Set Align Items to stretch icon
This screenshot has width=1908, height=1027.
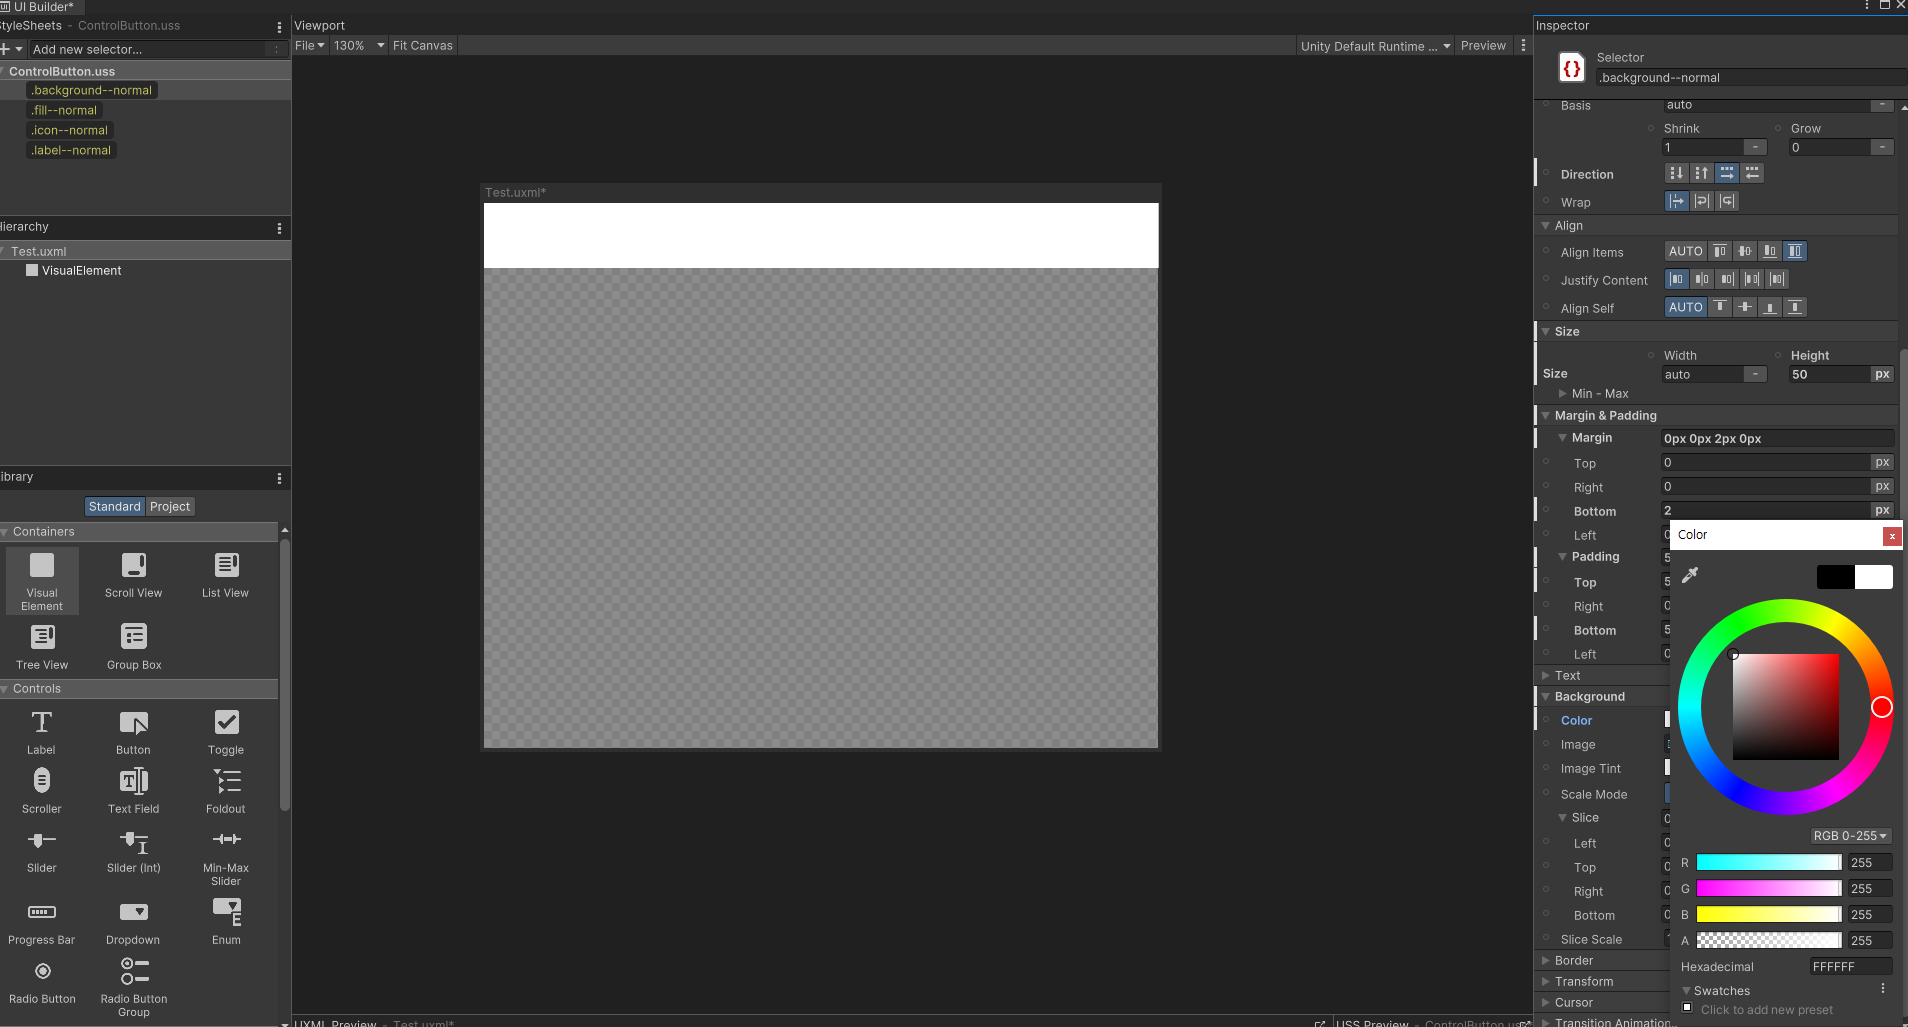point(1795,252)
